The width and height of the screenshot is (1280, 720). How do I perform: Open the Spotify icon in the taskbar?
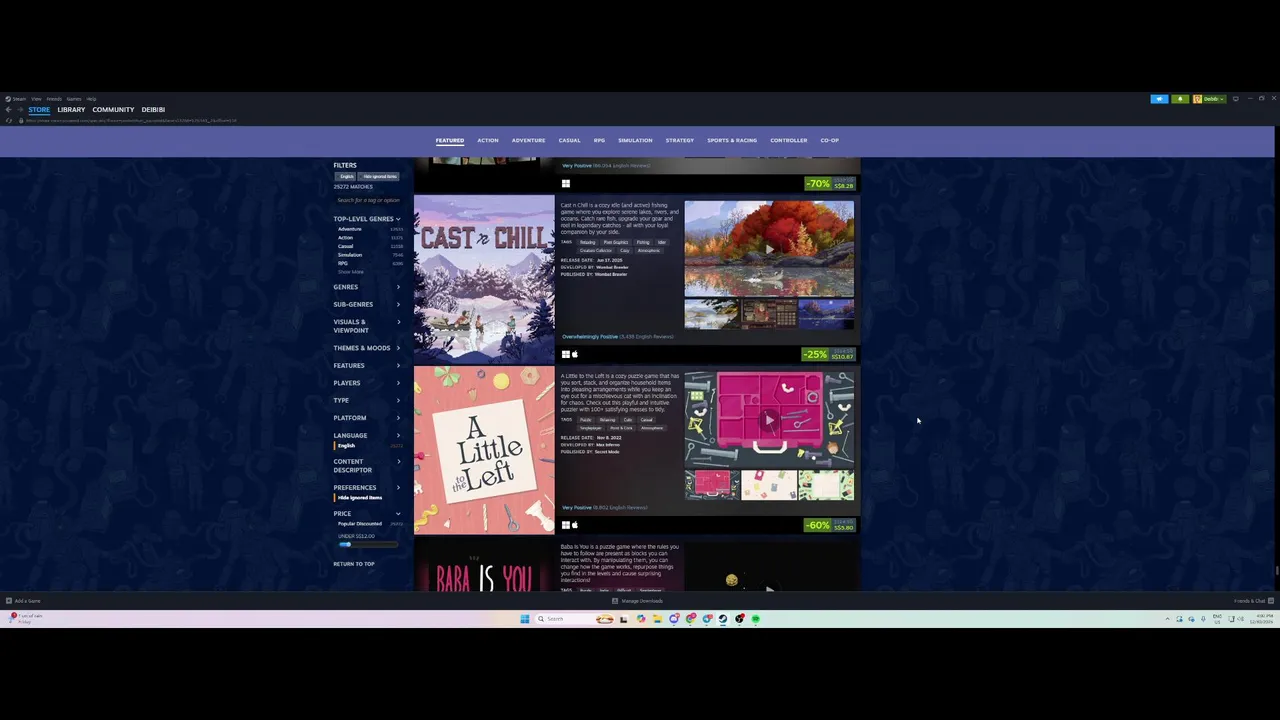(755, 619)
